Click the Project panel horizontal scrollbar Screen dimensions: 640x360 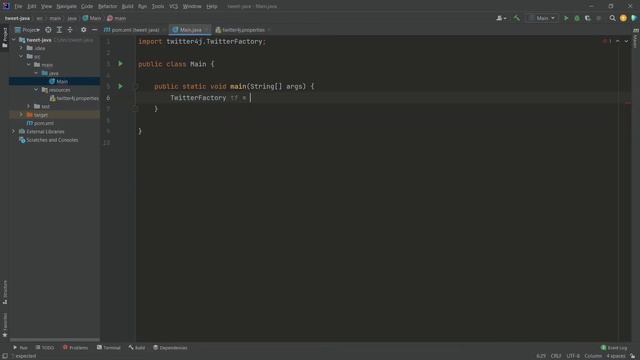pyautogui.click(x=55, y=340)
